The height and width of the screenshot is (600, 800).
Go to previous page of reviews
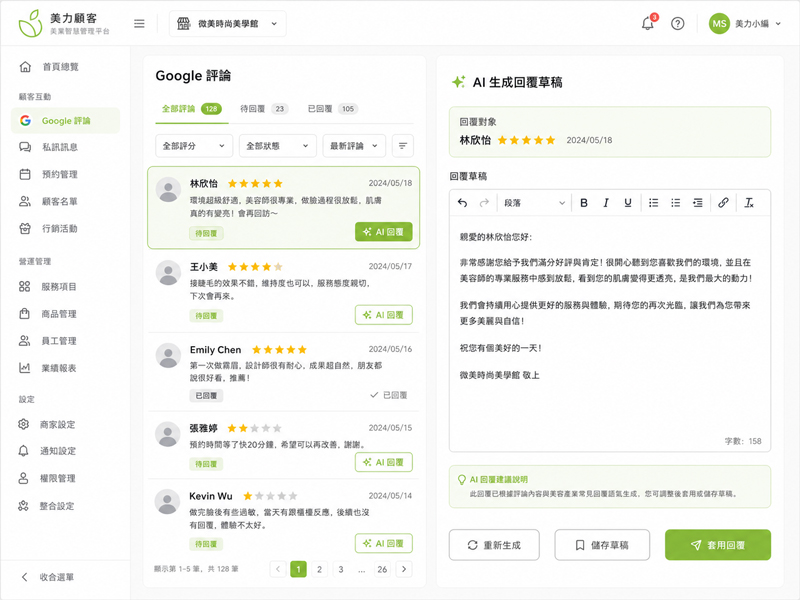coord(278,569)
